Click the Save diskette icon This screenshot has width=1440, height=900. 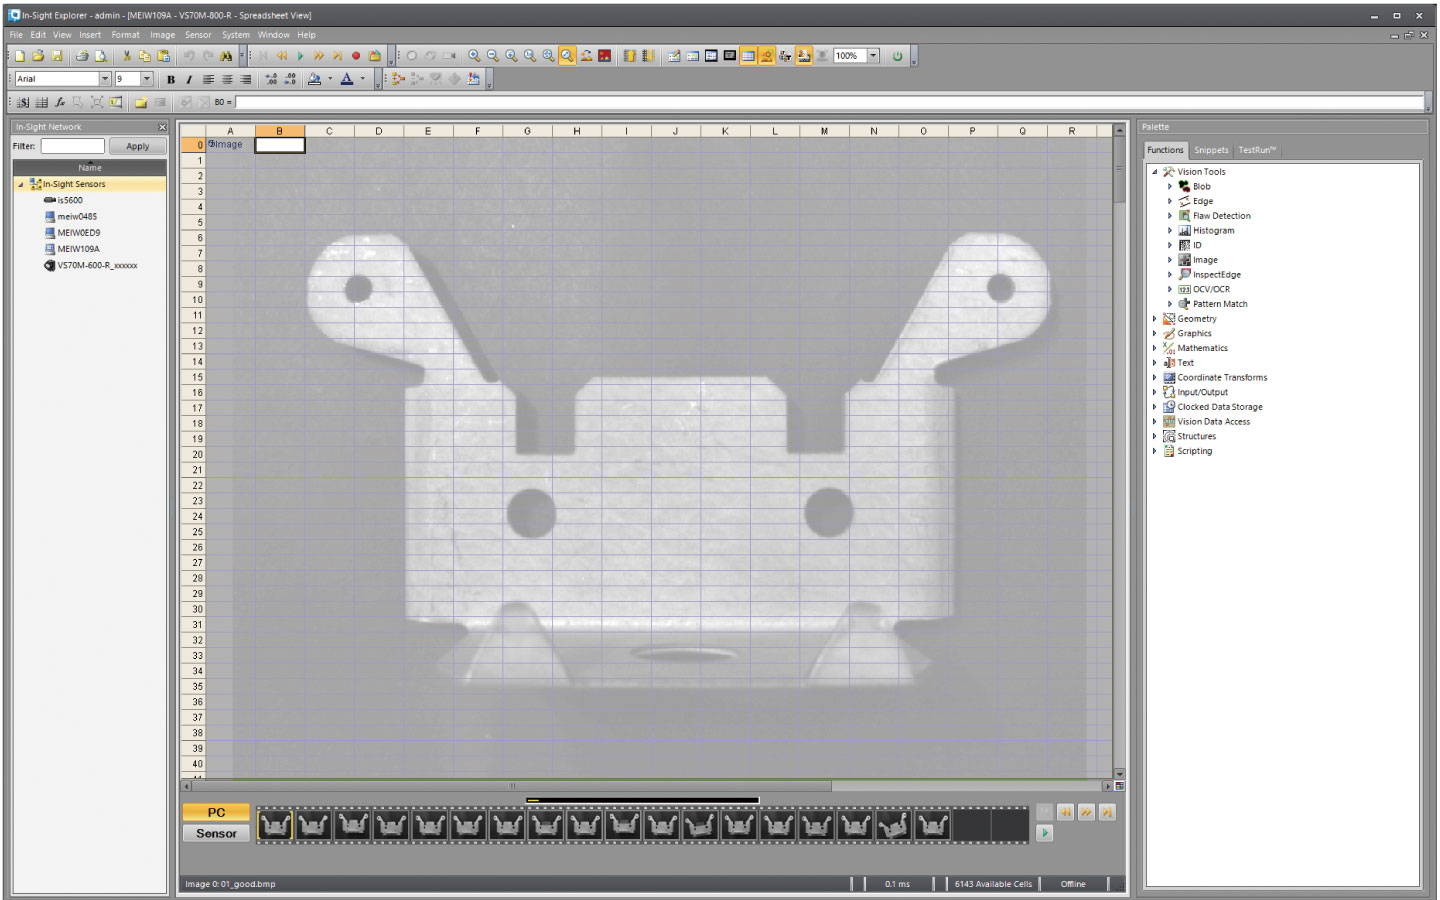coord(57,56)
